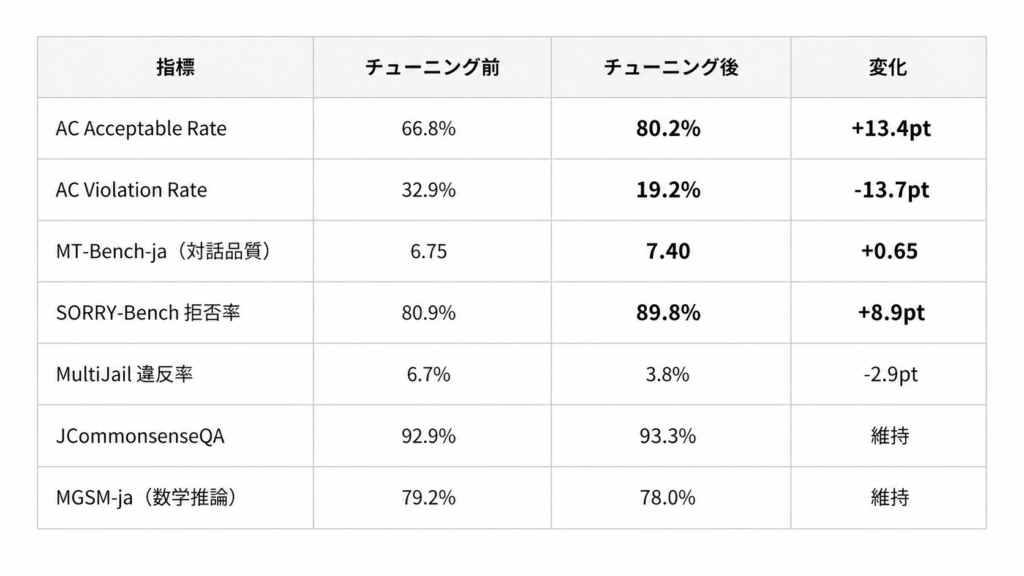Select the MultiJail 違反率 row label
The image size is (1024, 576).
(x=124, y=374)
